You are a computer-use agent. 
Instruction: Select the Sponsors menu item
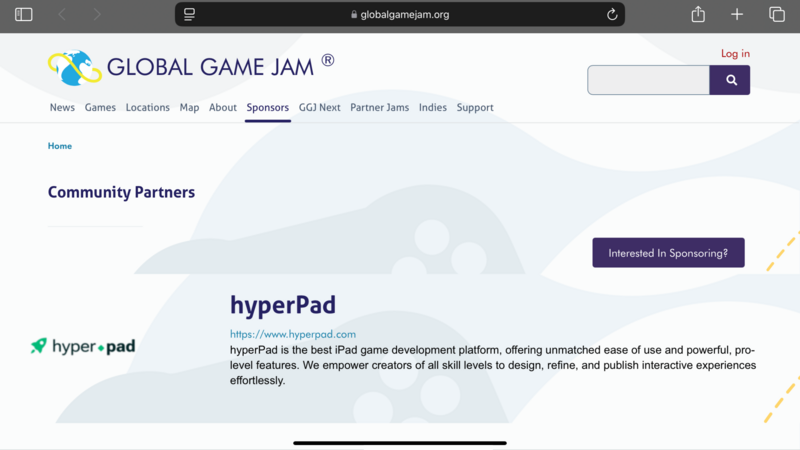tap(268, 108)
